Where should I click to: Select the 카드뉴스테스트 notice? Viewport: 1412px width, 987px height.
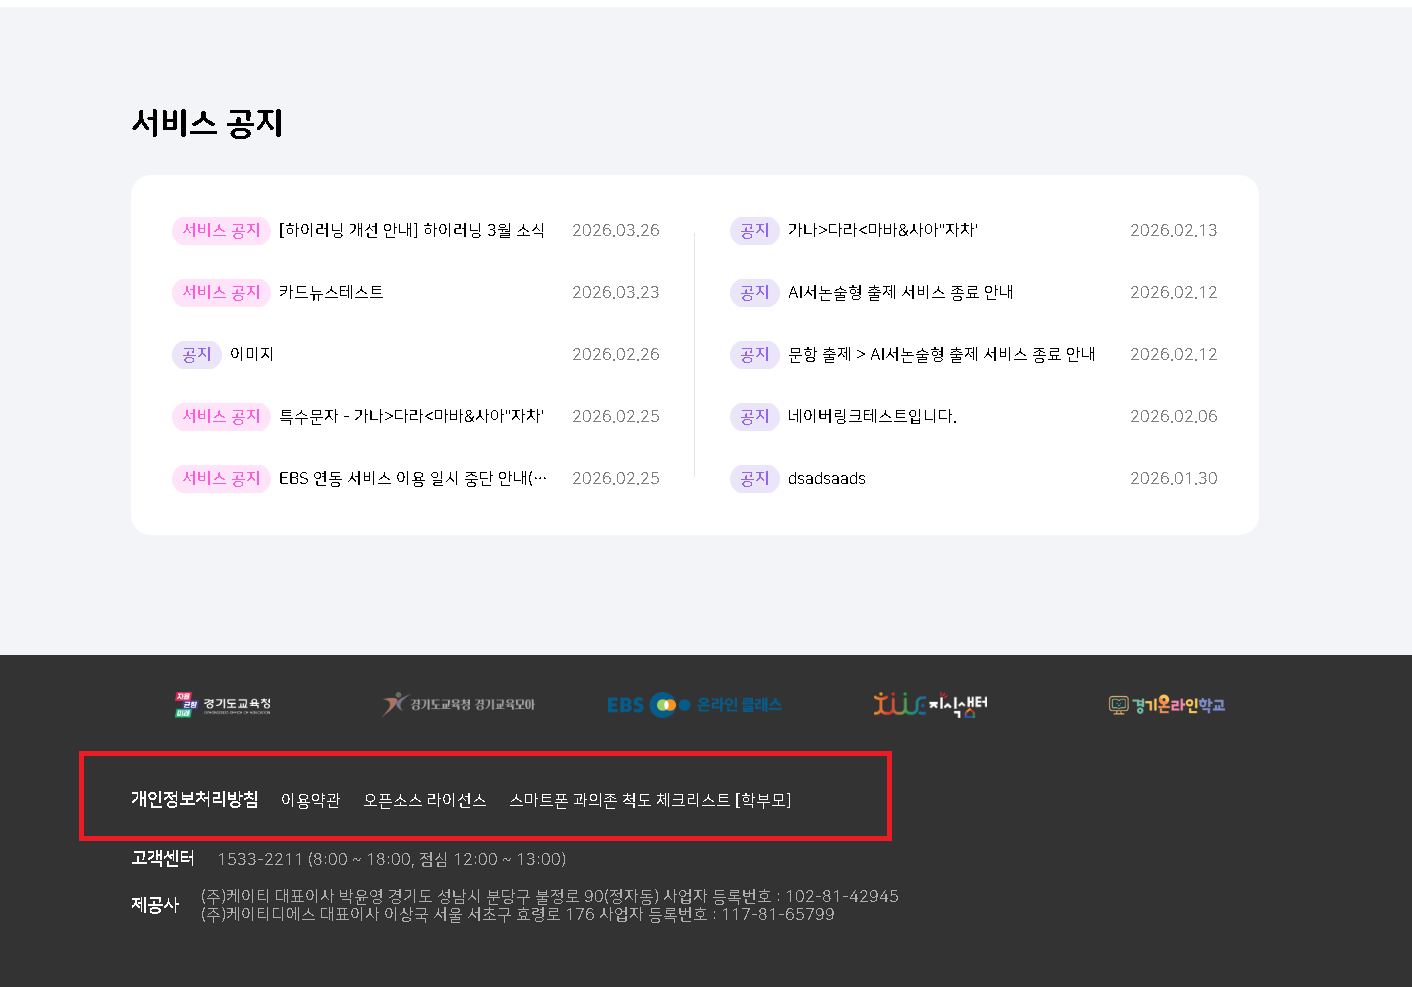click(331, 292)
